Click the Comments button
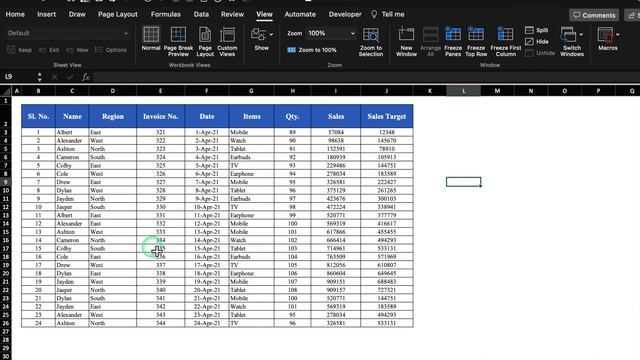This screenshot has height=360, width=640. pyautogui.click(x=594, y=15)
